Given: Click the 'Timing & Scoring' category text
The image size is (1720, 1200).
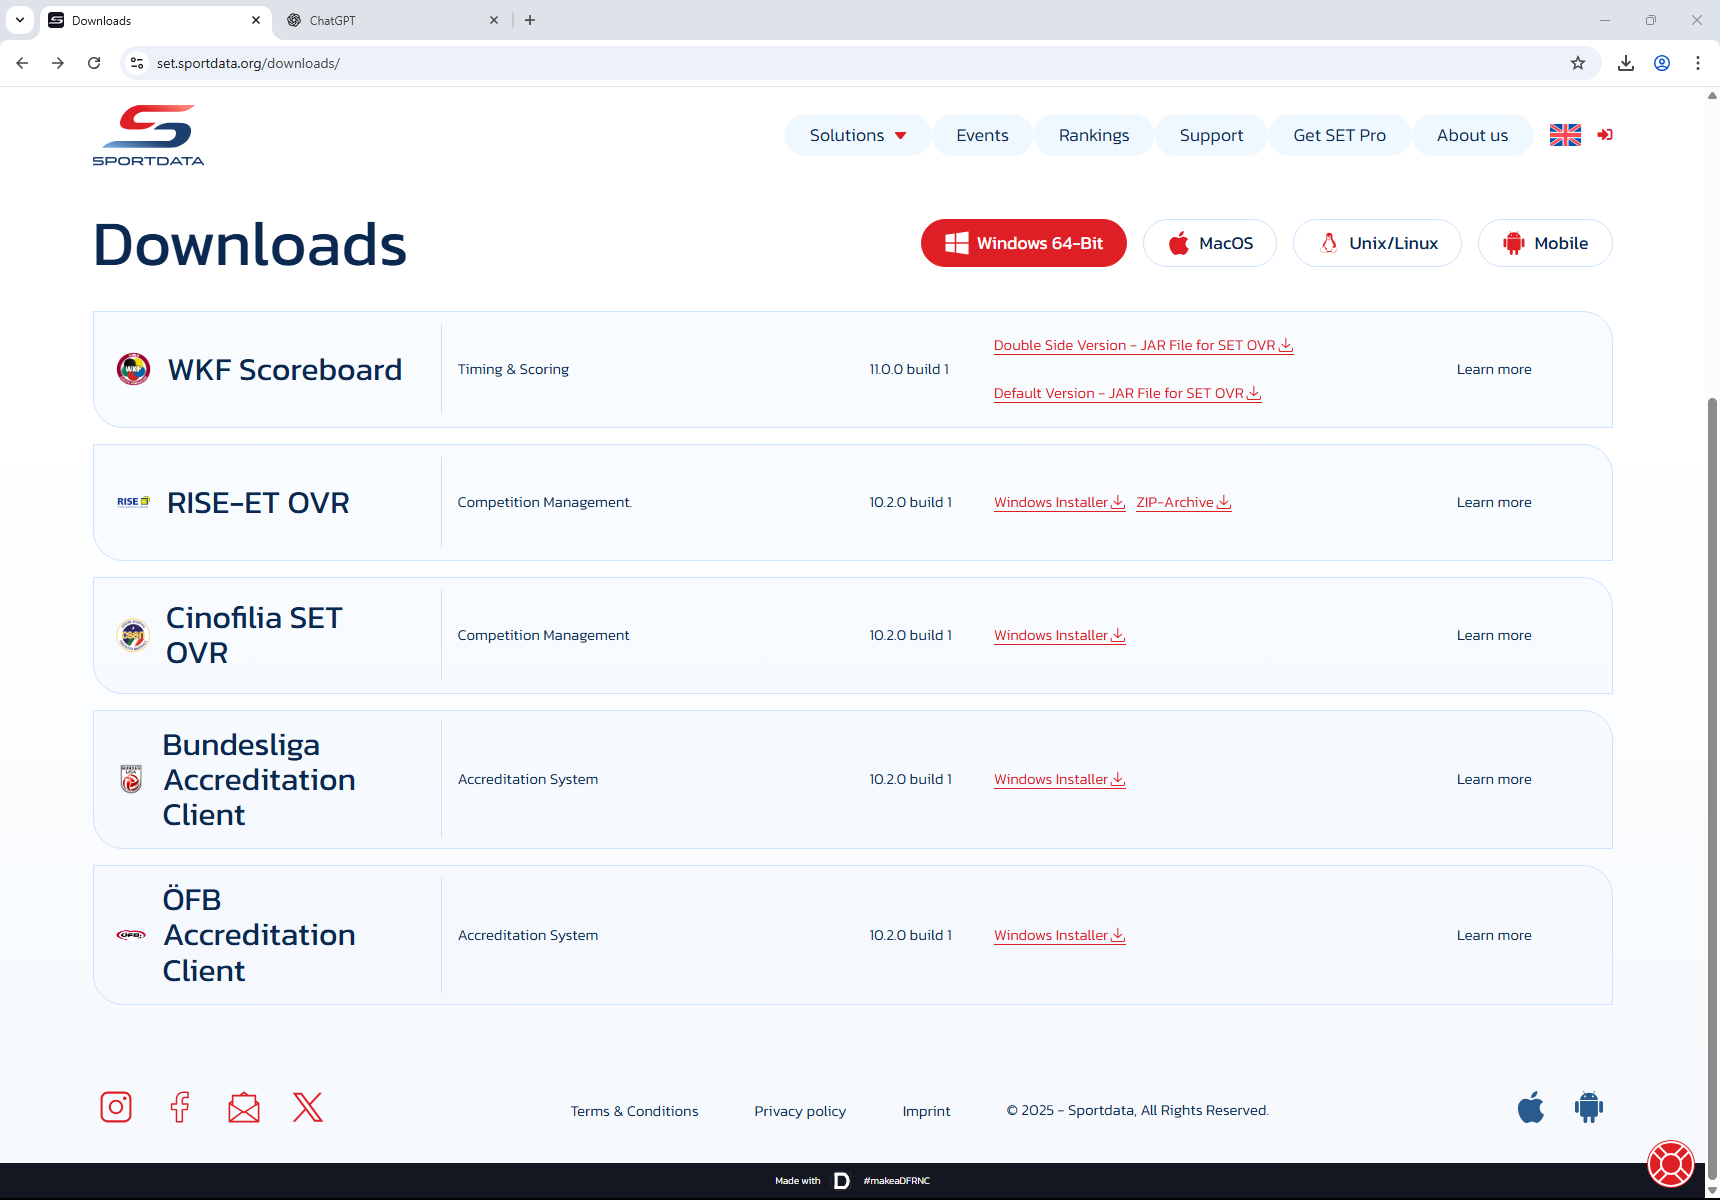Looking at the screenshot, I should [x=513, y=369].
